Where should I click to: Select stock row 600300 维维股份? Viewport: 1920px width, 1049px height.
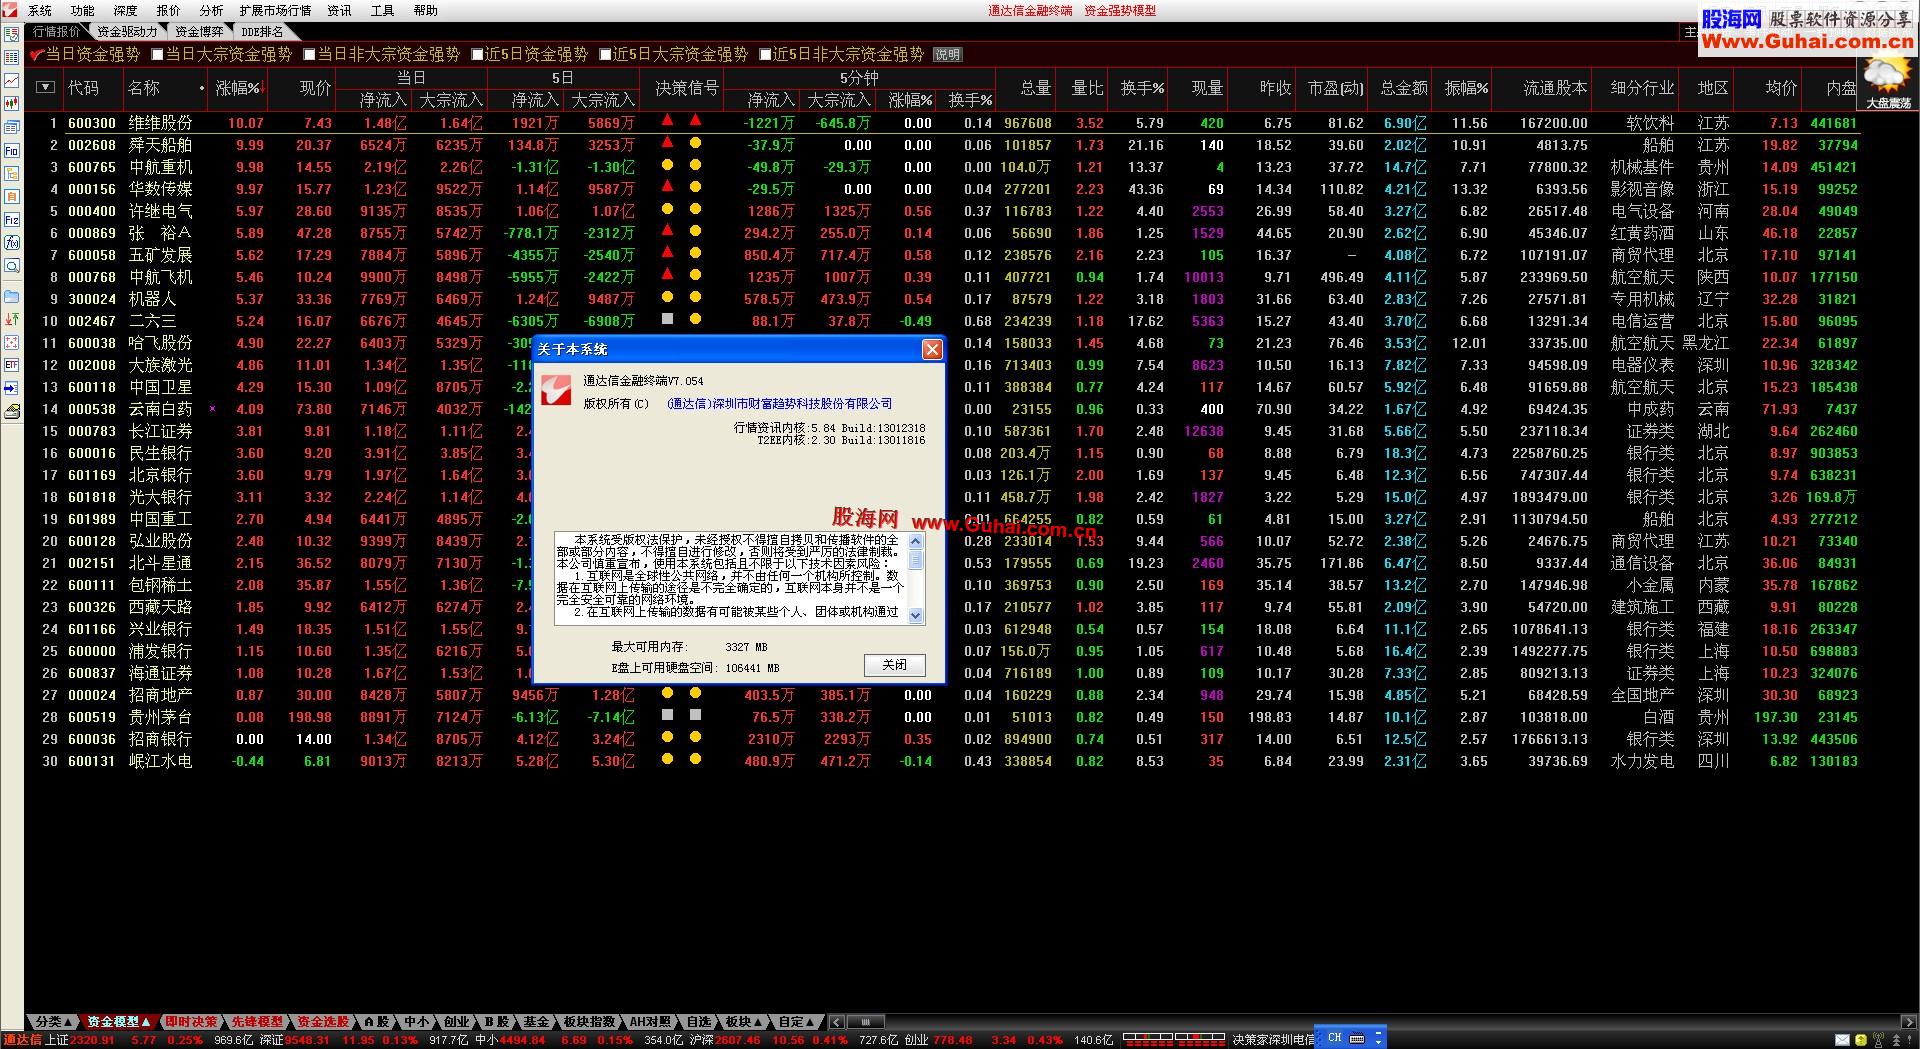click(942, 123)
